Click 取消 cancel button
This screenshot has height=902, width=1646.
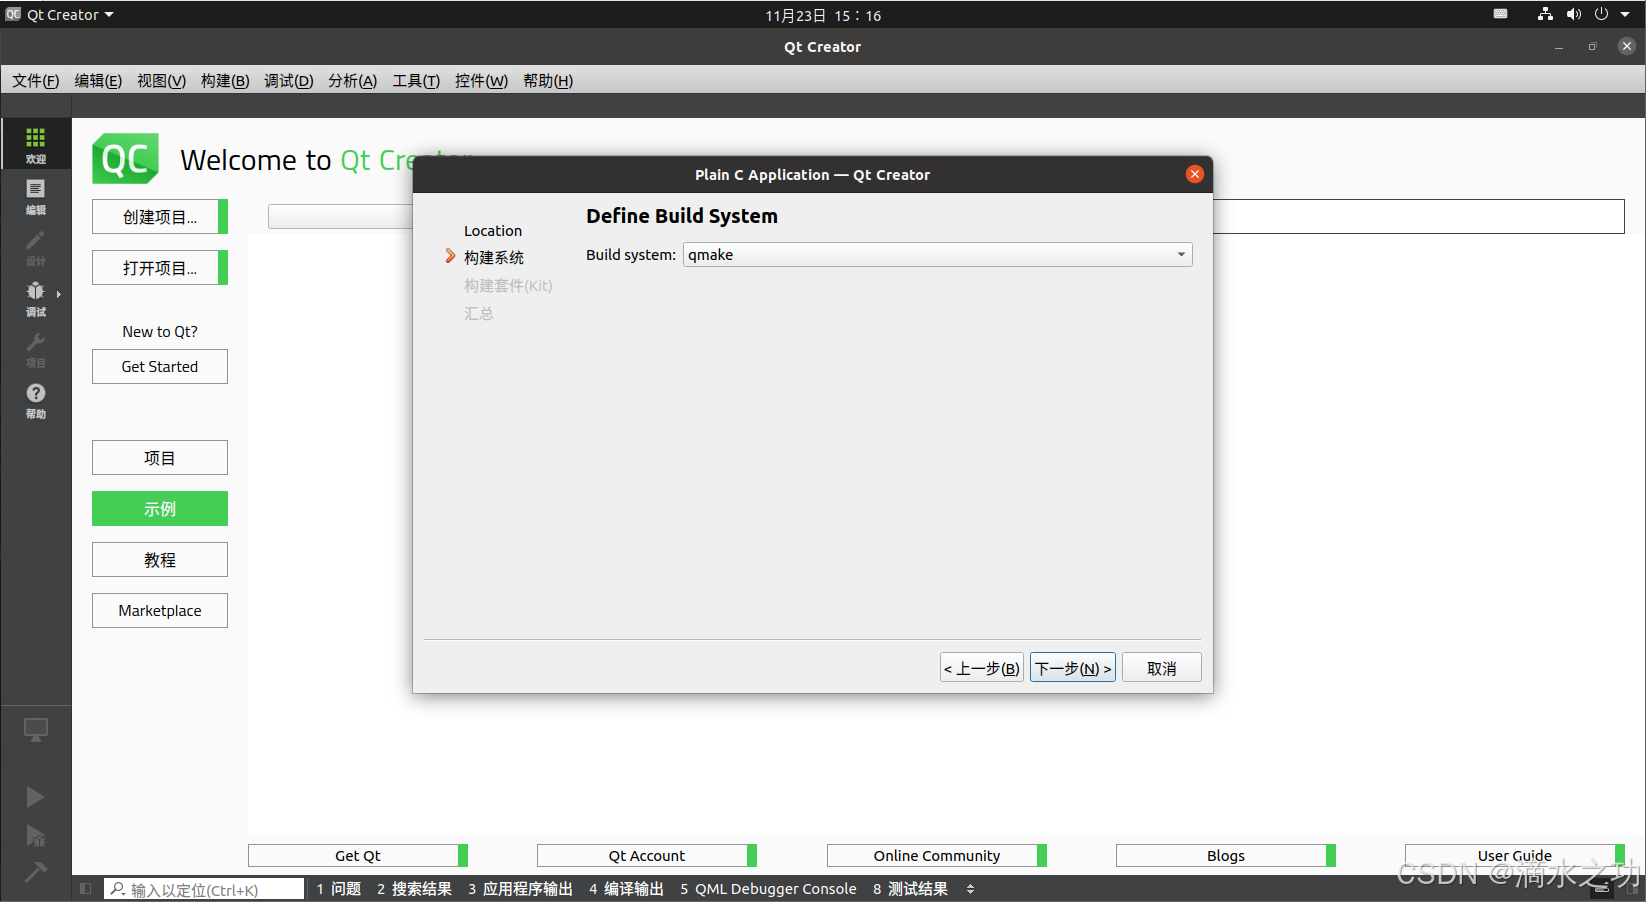pos(1162,668)
